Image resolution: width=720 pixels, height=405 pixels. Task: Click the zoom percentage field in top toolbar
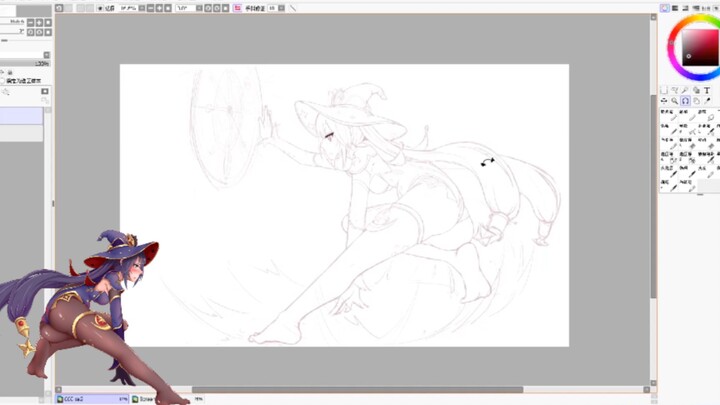(x=129, y=8)
